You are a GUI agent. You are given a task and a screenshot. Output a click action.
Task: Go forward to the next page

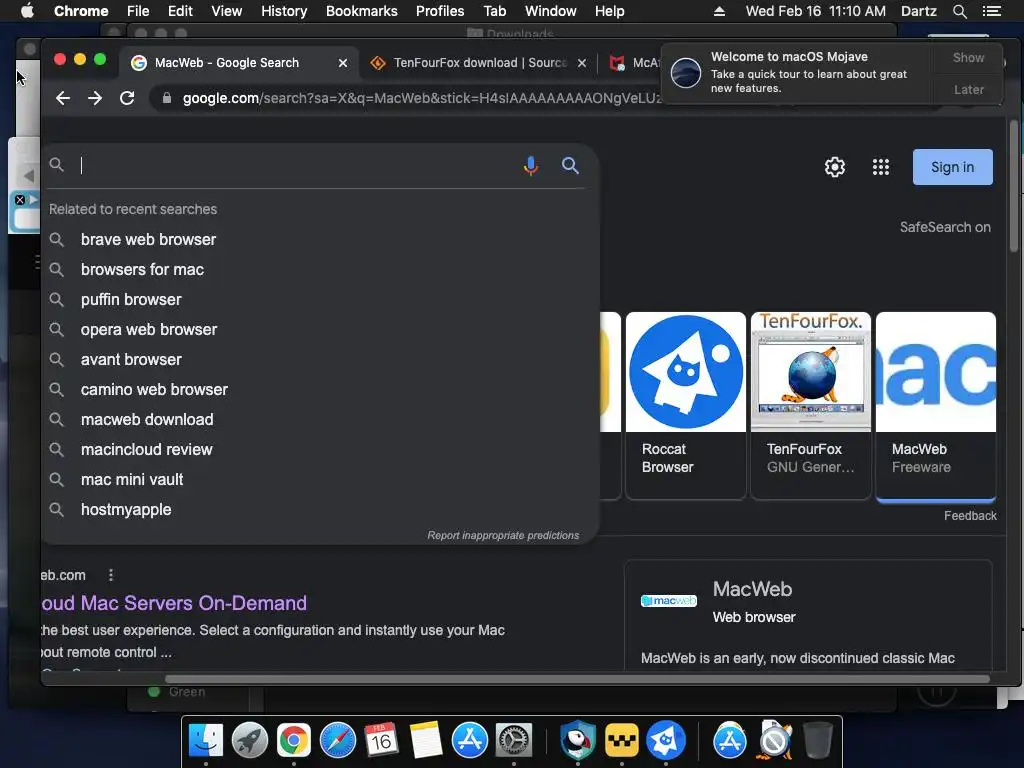point(95,98)
